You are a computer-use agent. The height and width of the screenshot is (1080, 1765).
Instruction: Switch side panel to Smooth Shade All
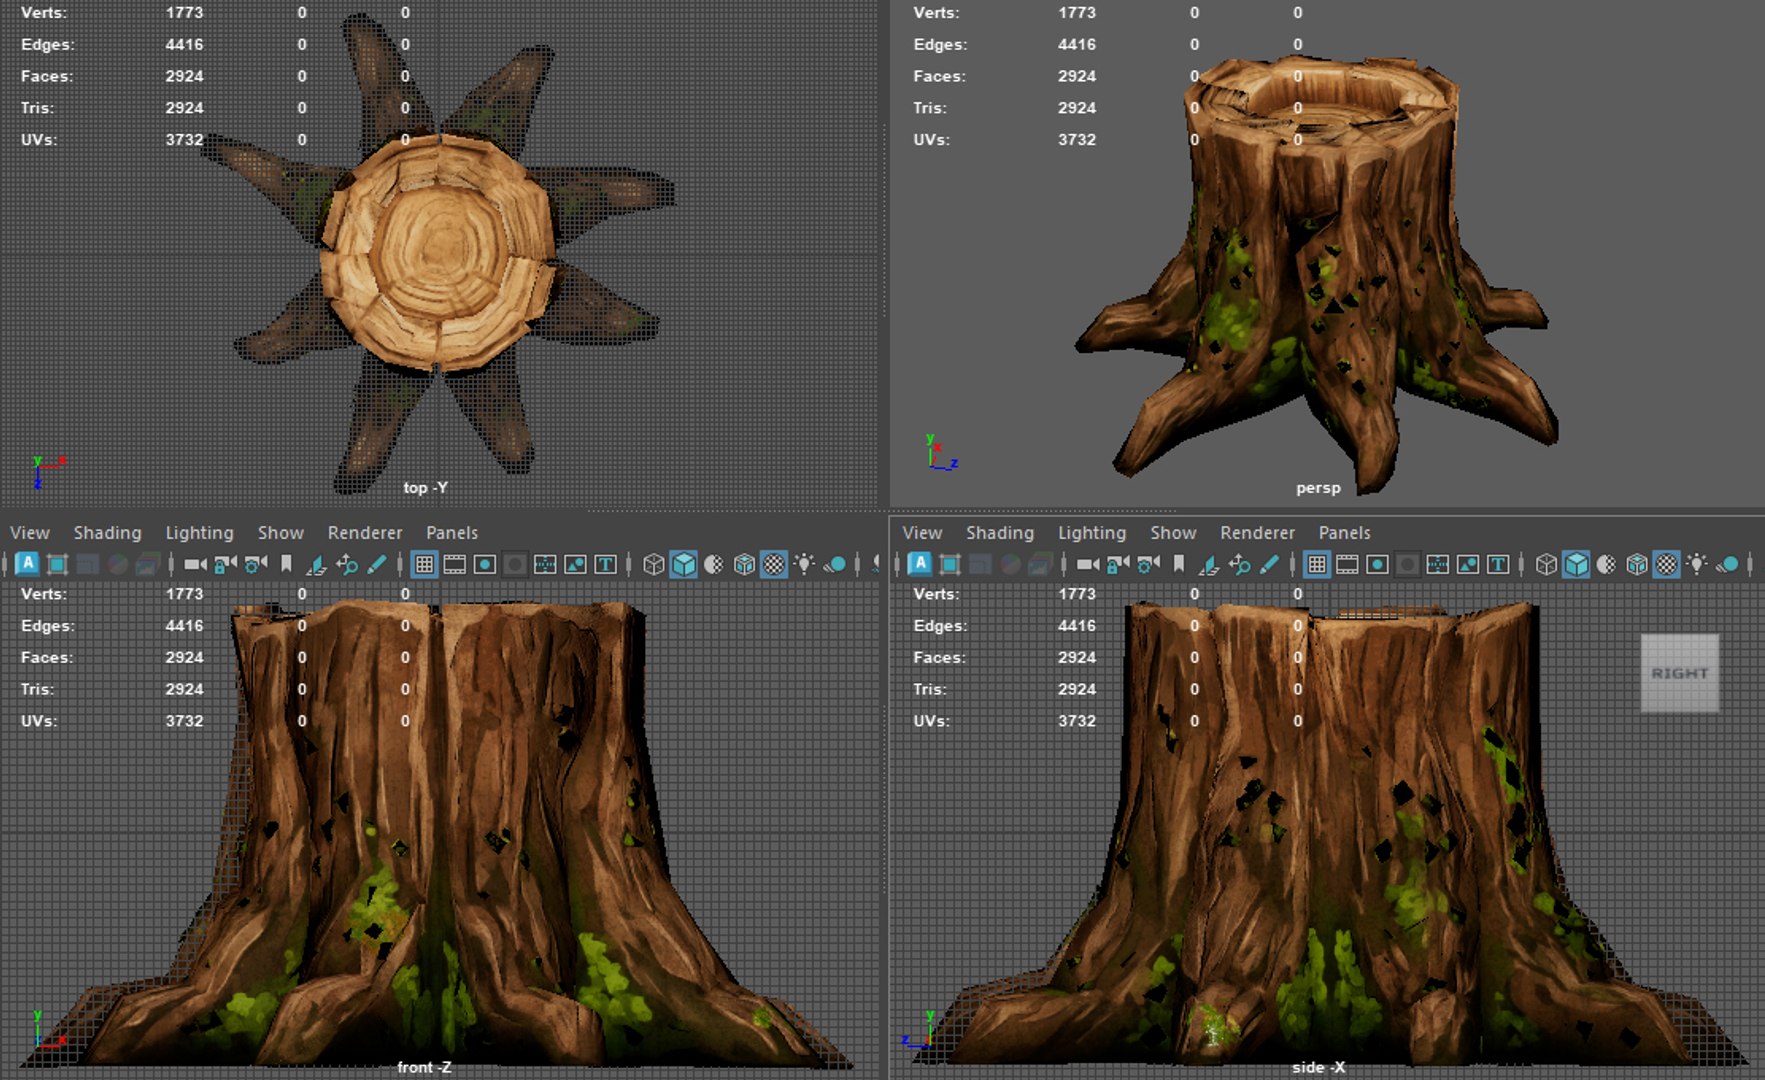click(1576, 565)
